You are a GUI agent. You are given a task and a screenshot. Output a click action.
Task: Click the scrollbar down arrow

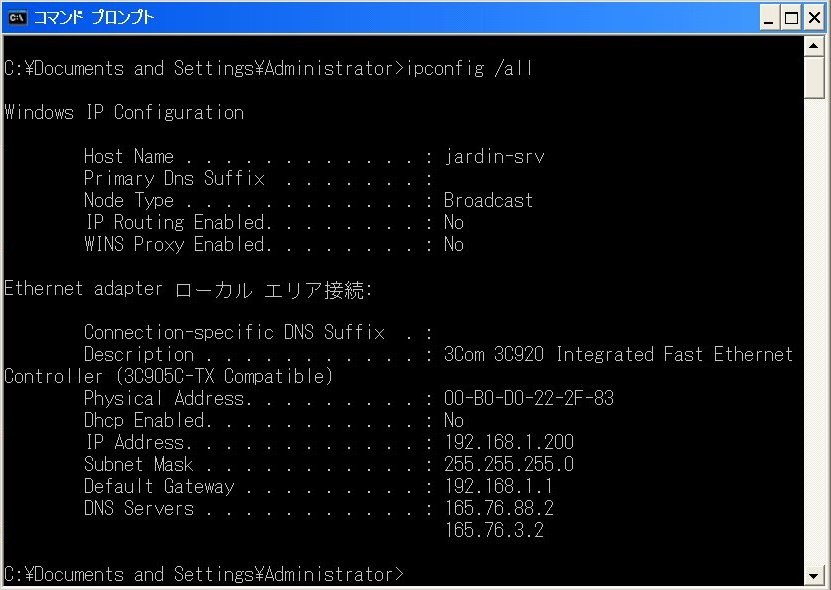point(814,575)
